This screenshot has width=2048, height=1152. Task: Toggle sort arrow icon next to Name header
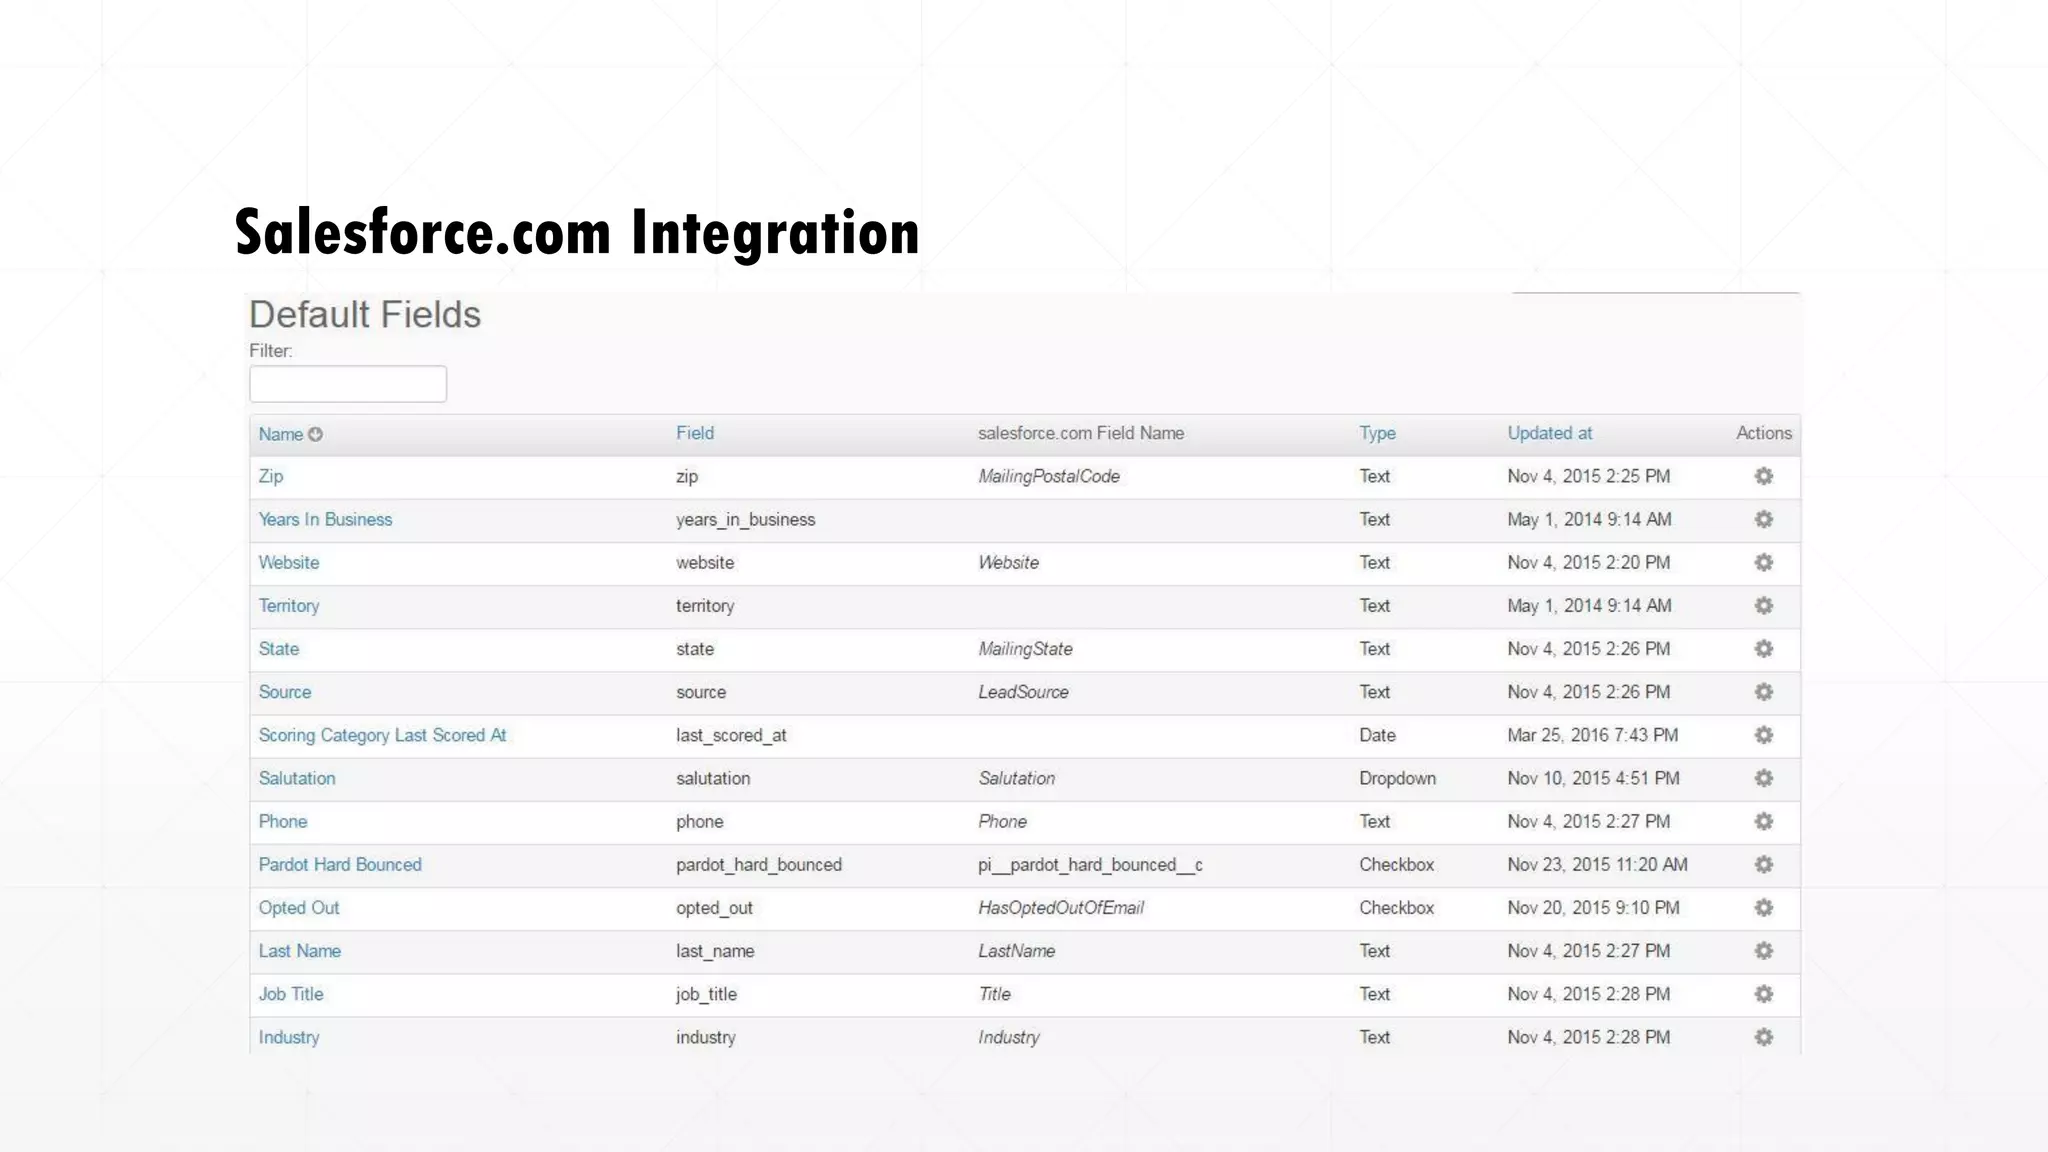point(316,434)
